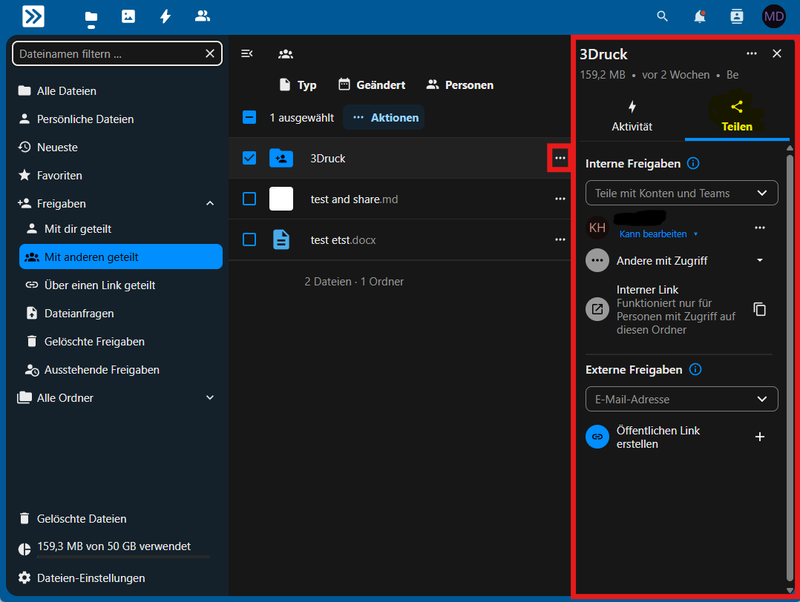The height and width of the screenshot is (602, 800).
Task: Select the Teilen tab
Action: coord(737,116)
